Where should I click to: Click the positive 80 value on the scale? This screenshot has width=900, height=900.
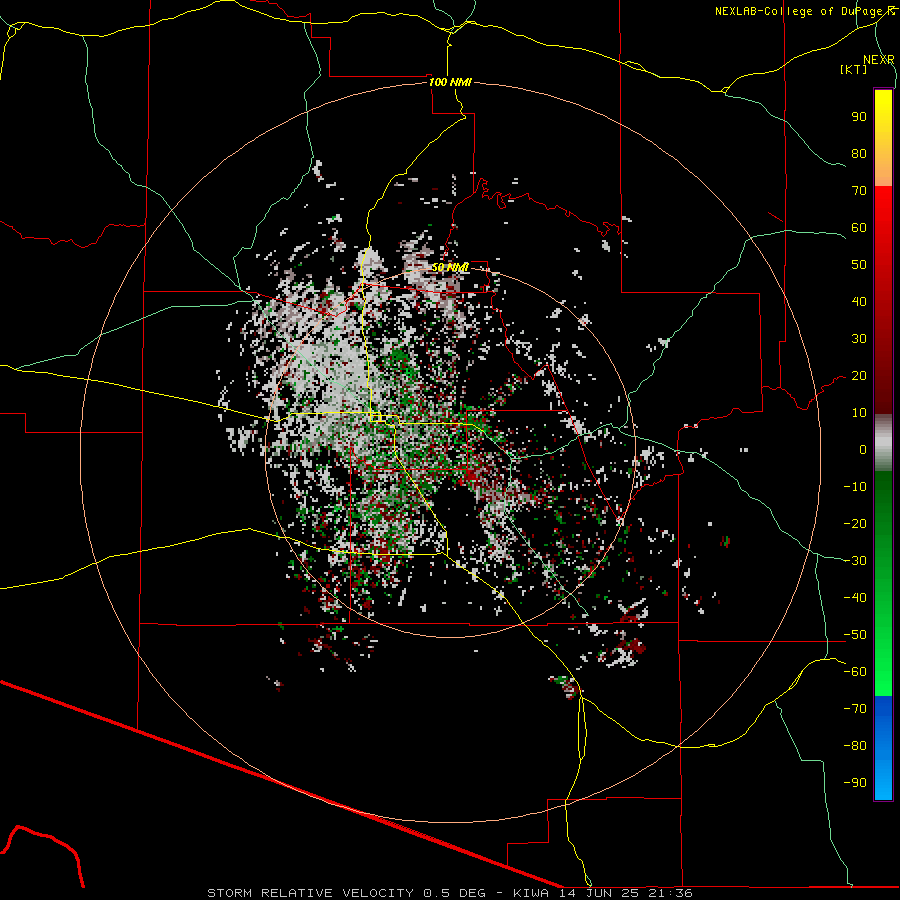[x=859, y=153]
